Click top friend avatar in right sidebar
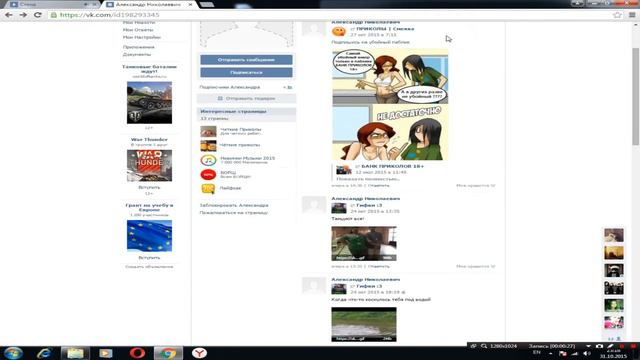 (x=614, y=235)
